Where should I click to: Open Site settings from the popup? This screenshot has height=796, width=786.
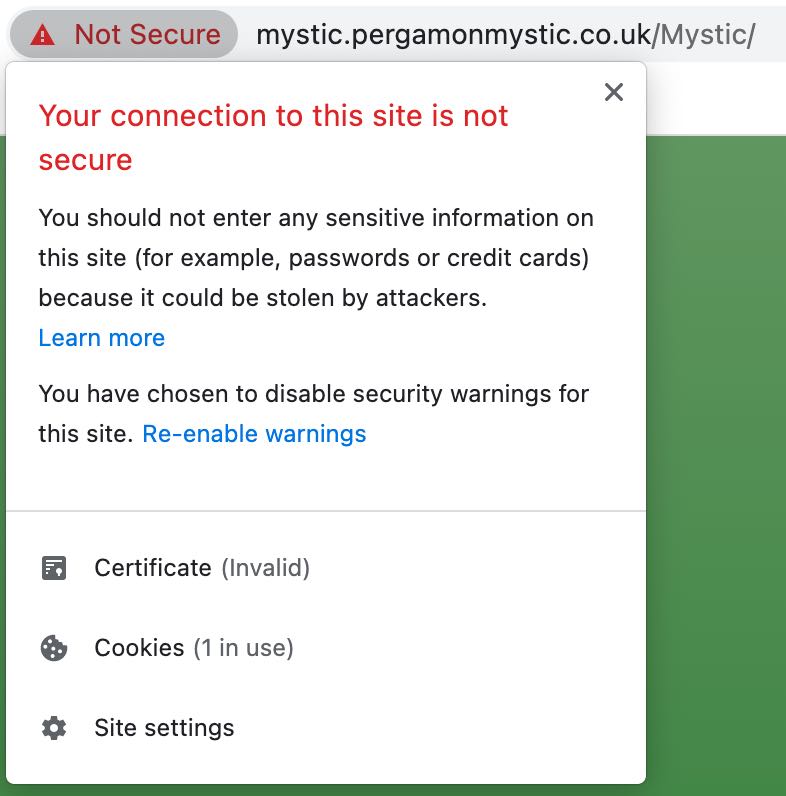click(326, 728)
